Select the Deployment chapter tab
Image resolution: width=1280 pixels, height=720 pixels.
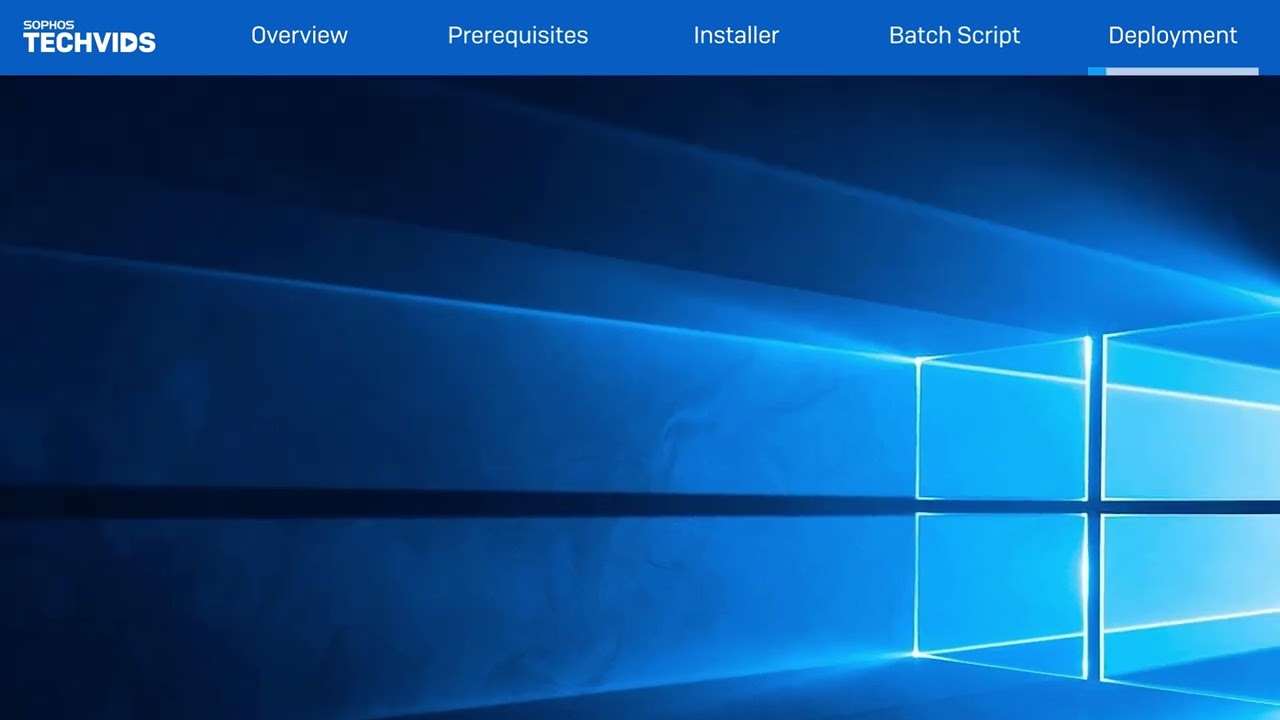tap(1173, 36)
